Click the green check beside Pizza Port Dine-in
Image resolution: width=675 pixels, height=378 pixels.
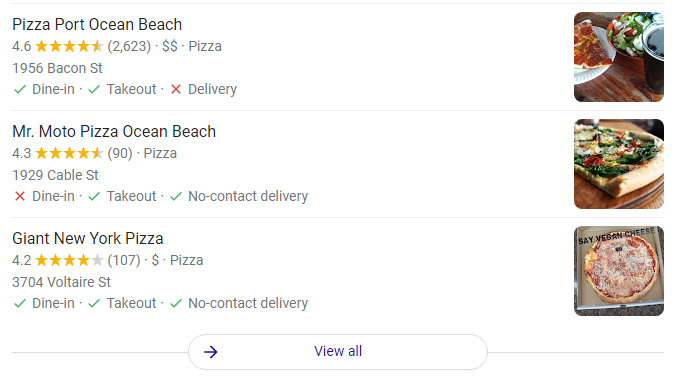20,90
